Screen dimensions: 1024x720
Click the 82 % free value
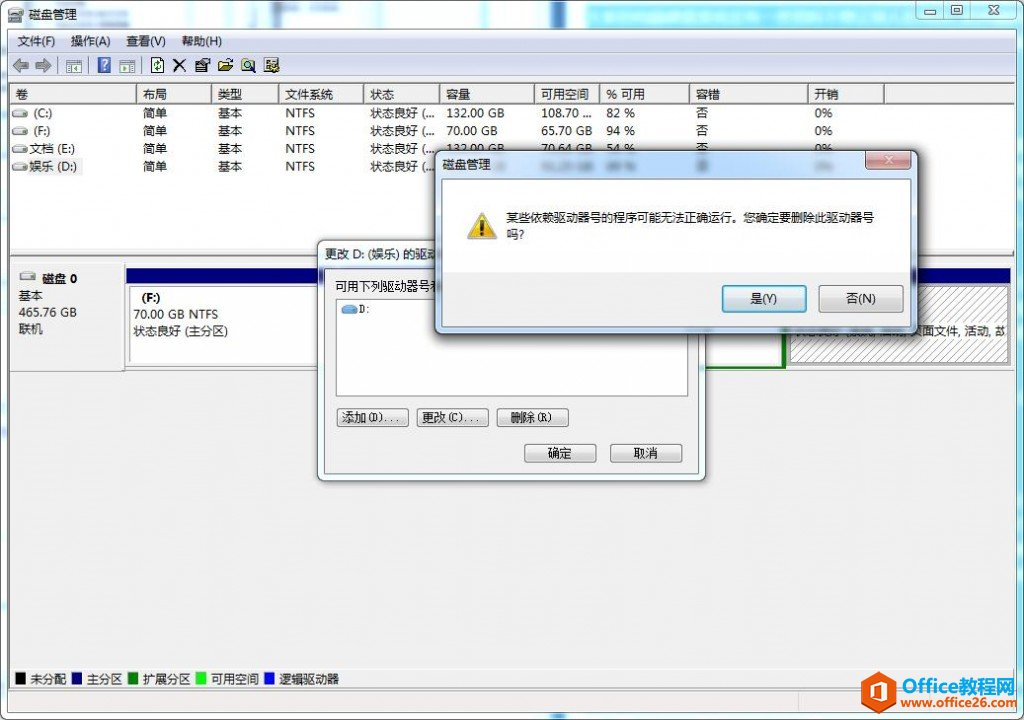pyautogui.click(x=620, y=113)
